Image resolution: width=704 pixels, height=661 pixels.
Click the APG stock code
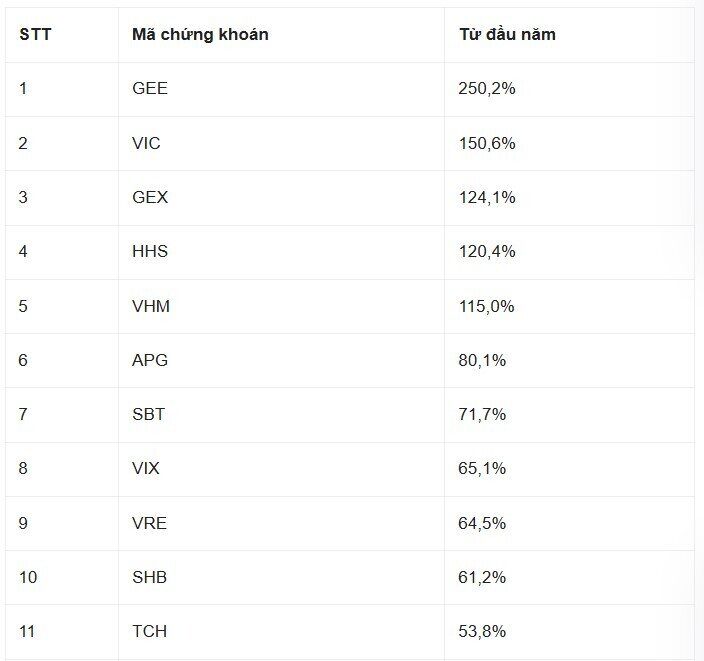click(150, 360)
